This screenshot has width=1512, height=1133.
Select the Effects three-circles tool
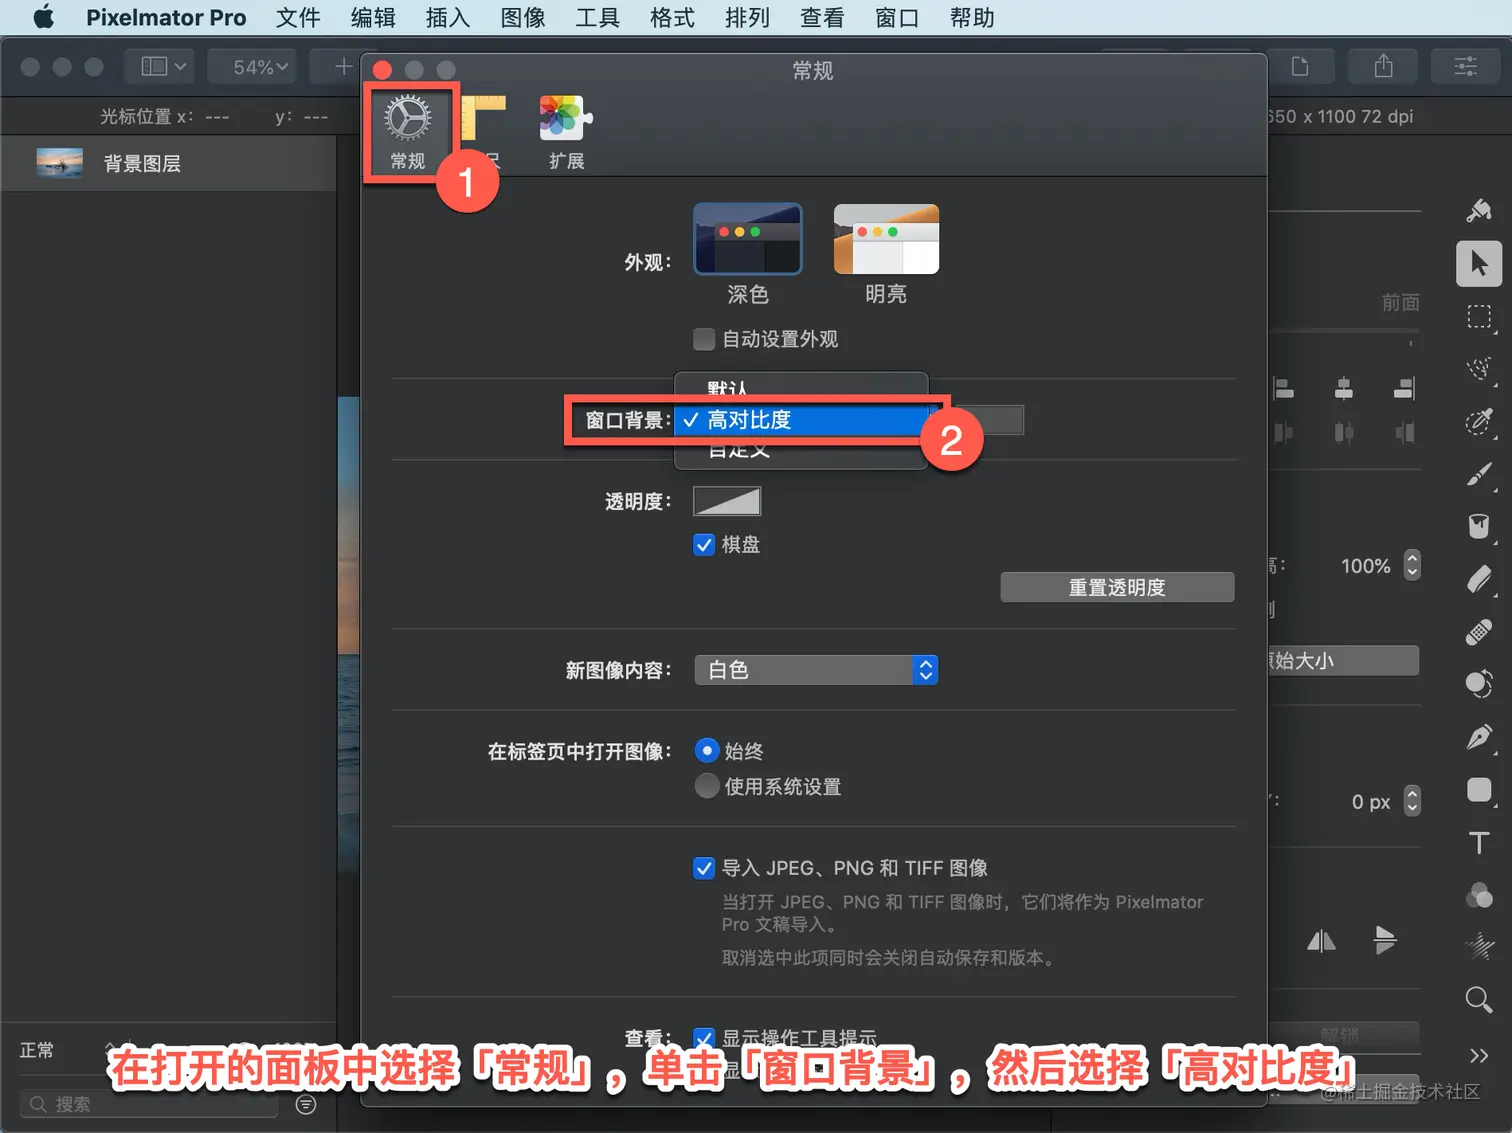tap(1479, 895)
